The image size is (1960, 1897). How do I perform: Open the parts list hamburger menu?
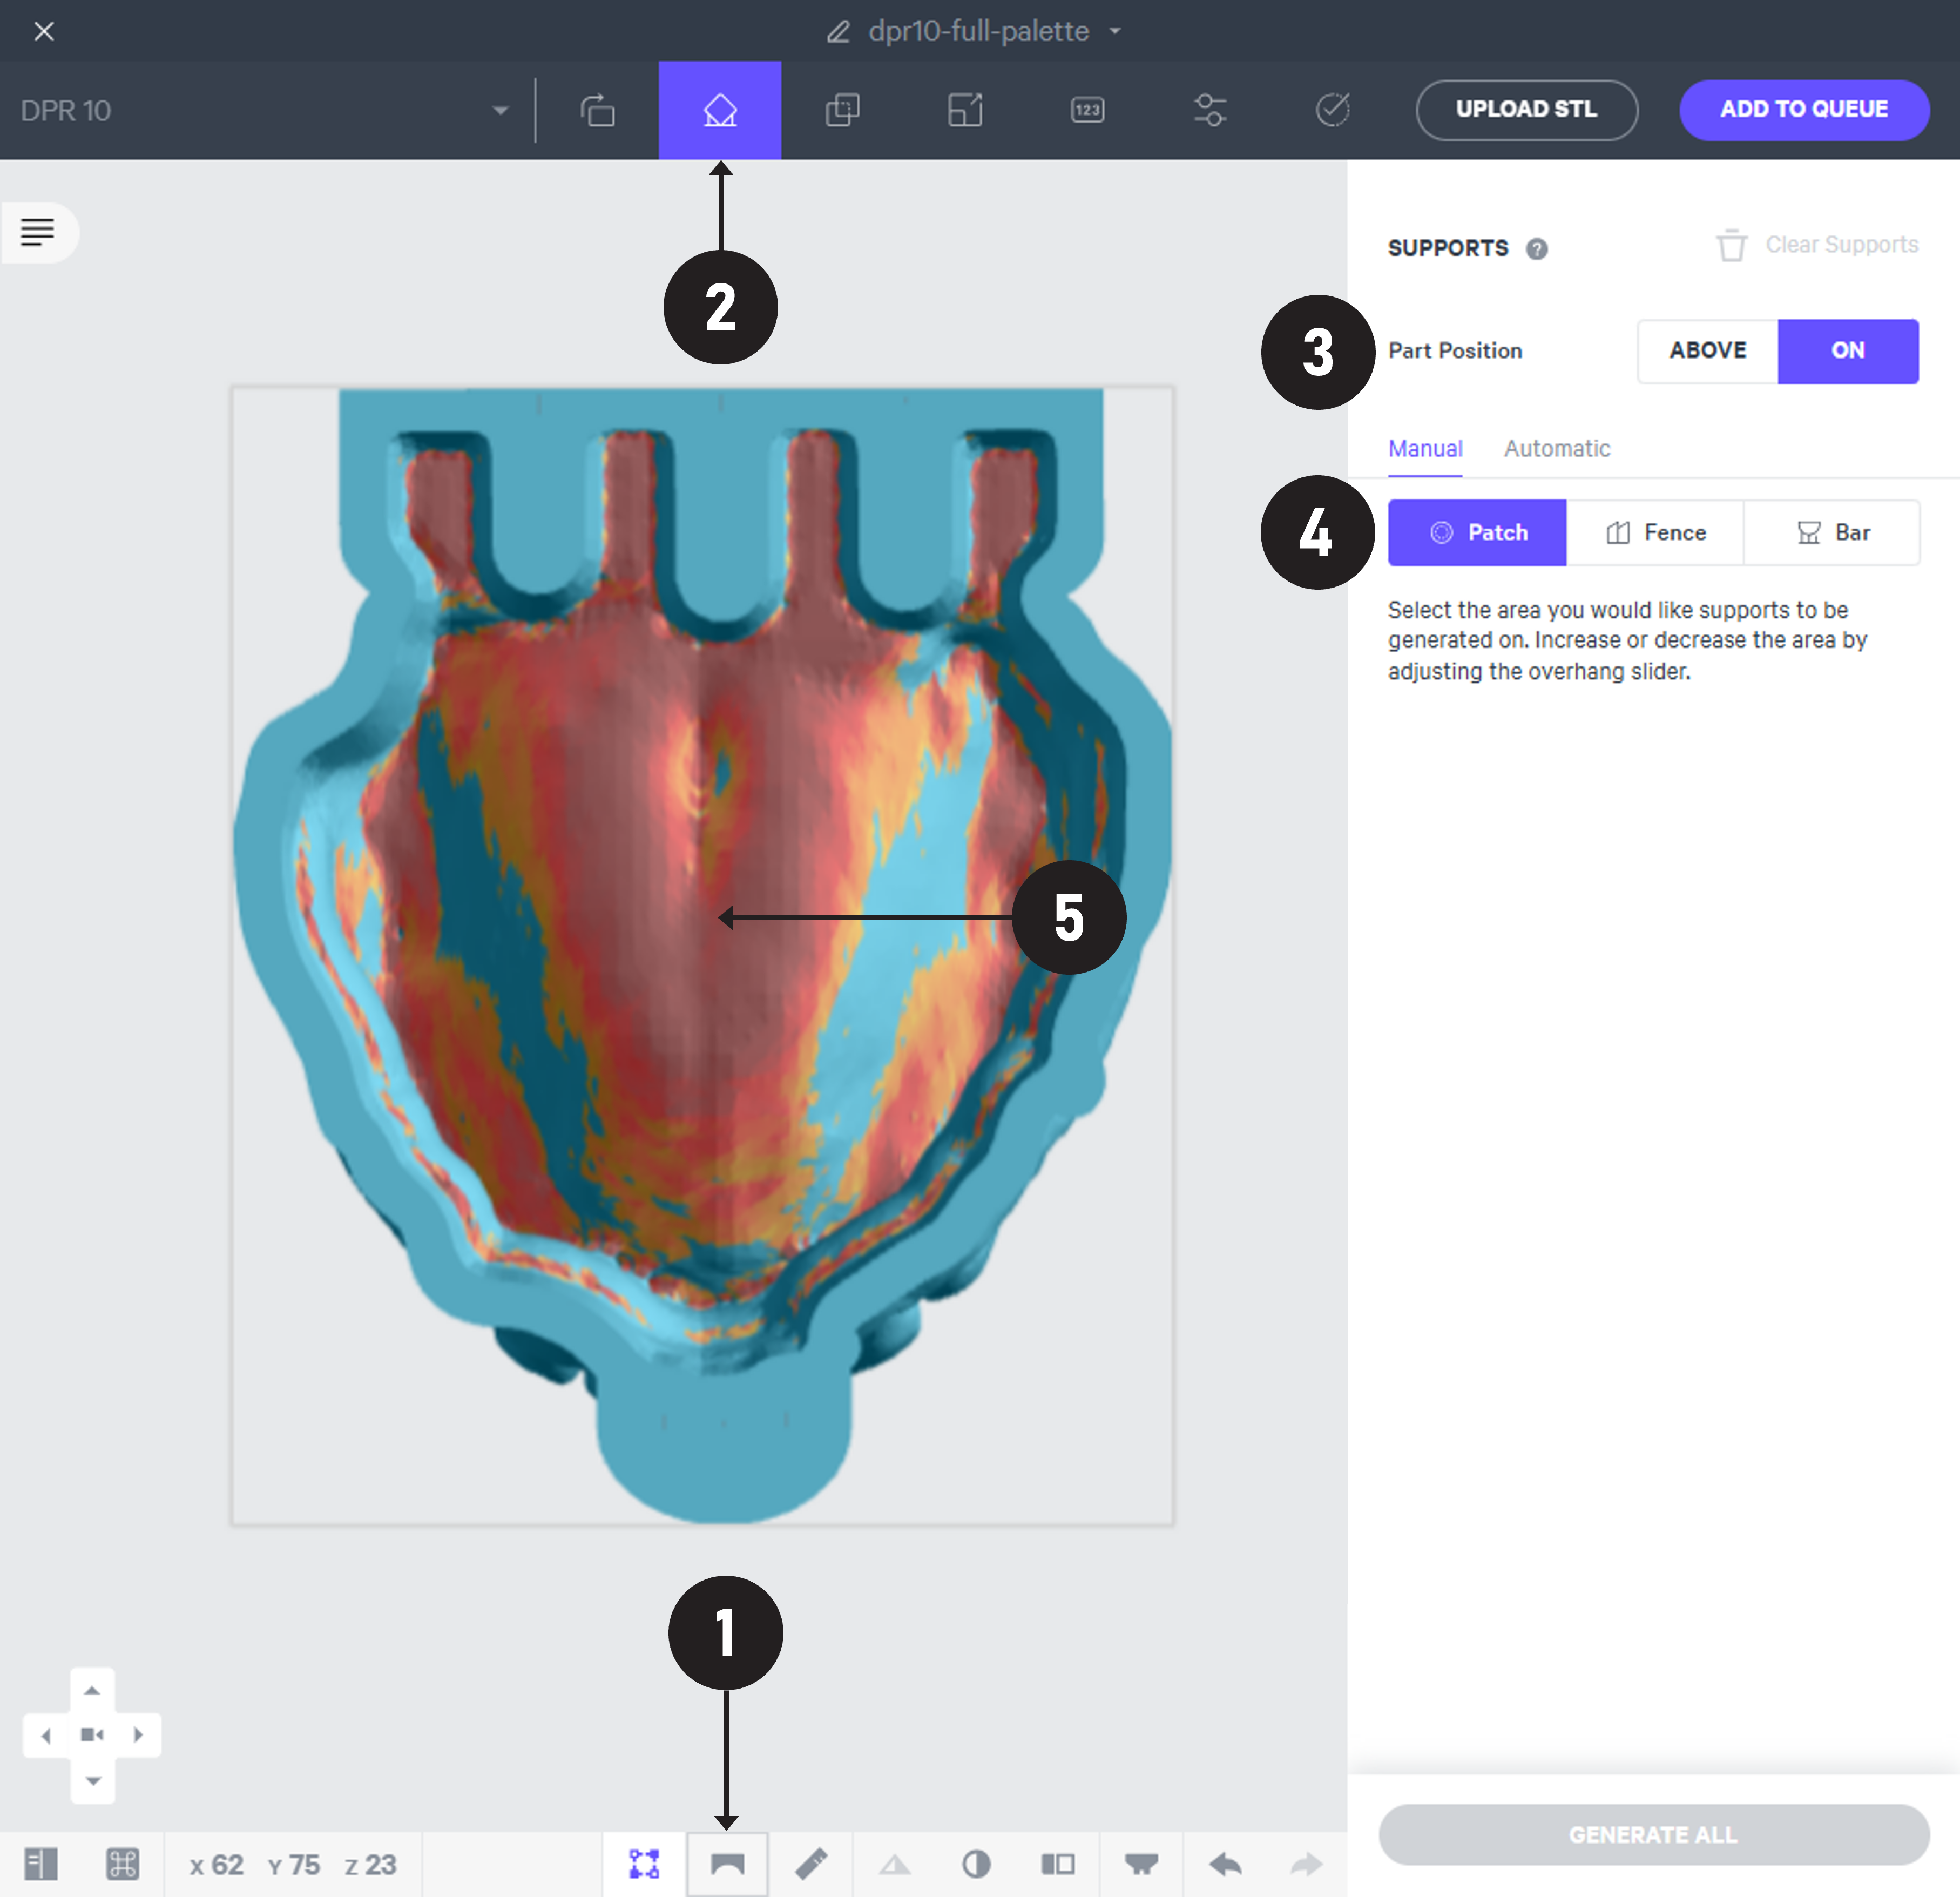click(38, 232)
